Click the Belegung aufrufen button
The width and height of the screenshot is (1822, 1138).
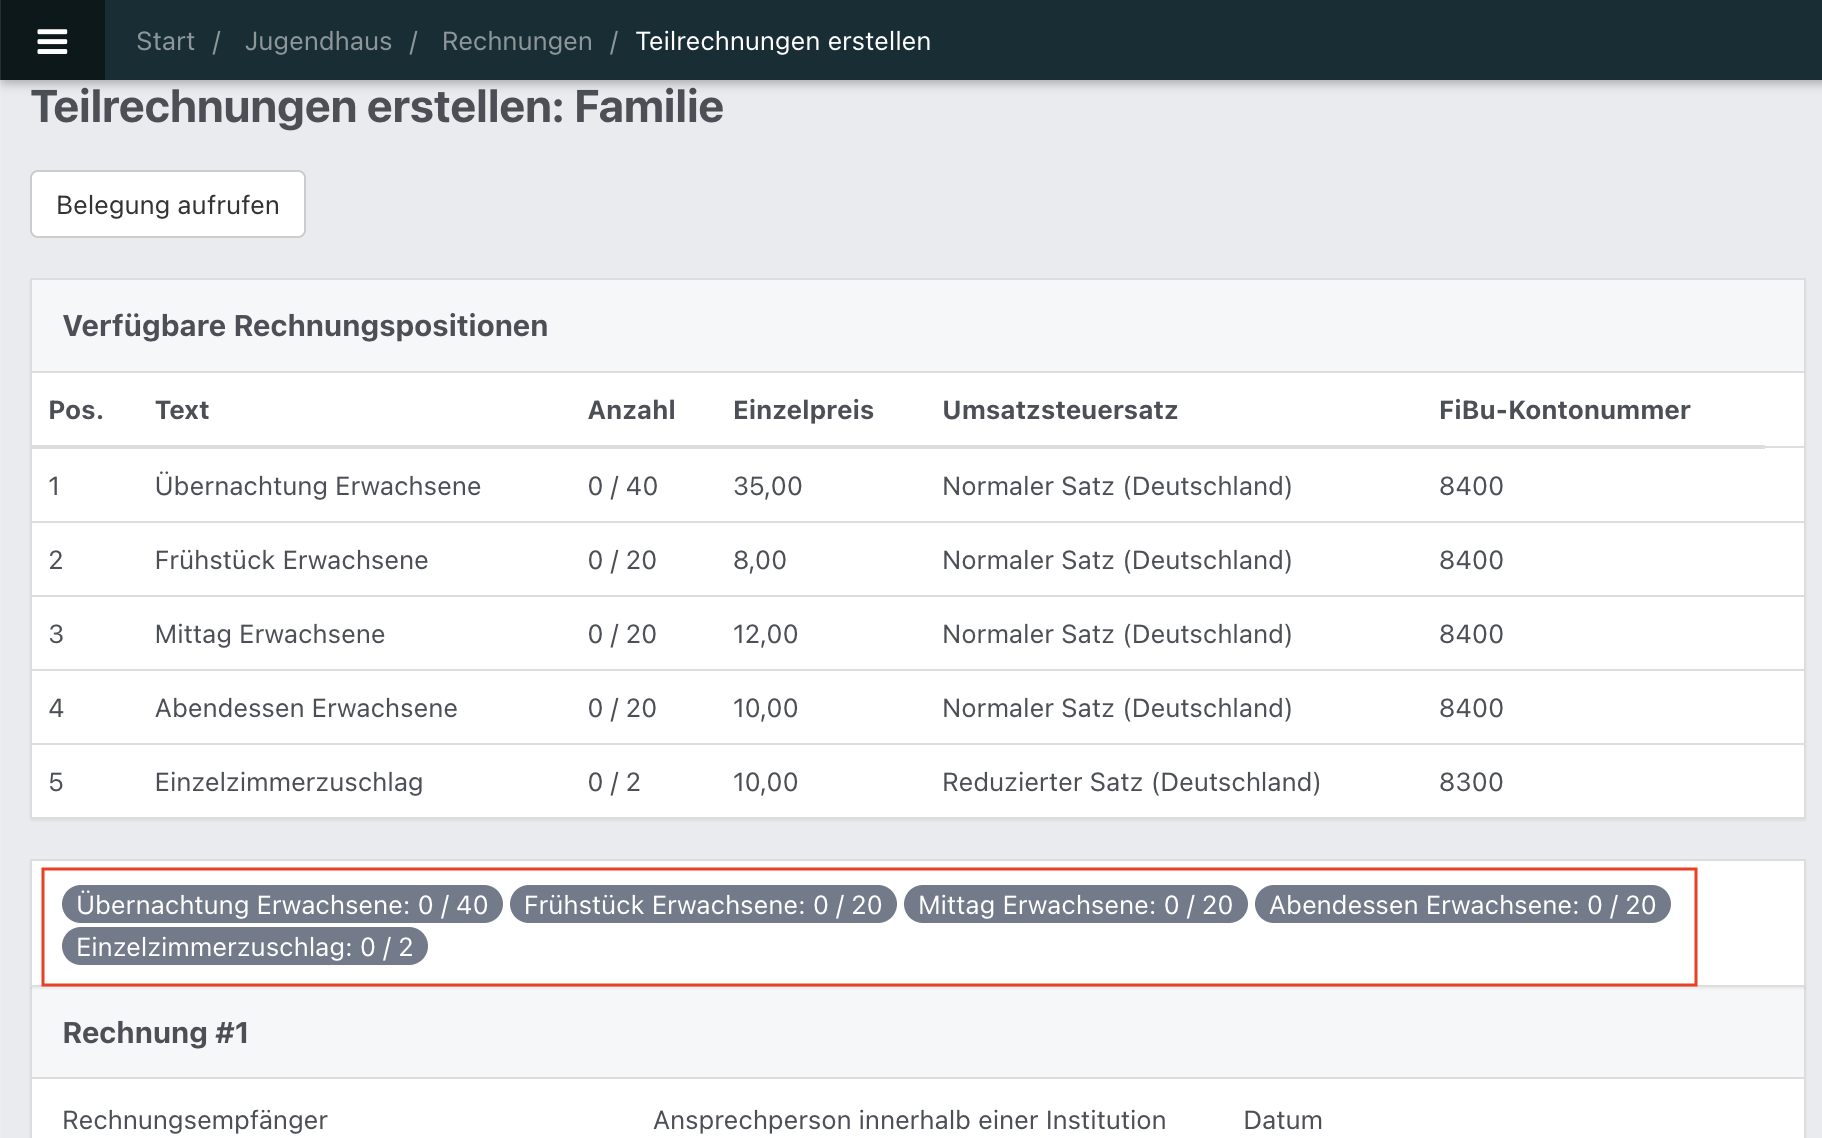[167, 204]
